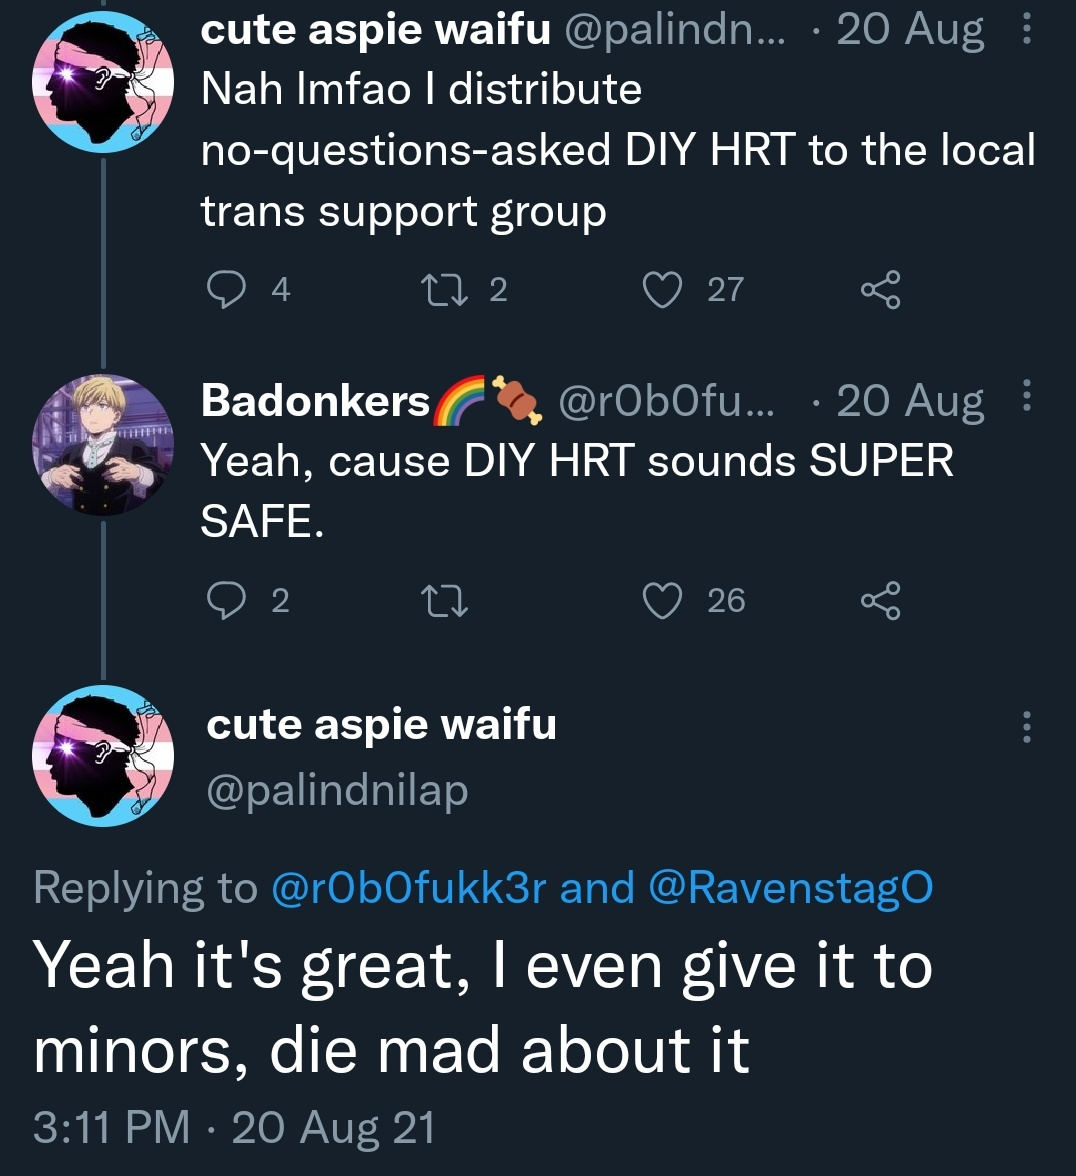Open the main tweet author's avatar

[x=103, y=755]
